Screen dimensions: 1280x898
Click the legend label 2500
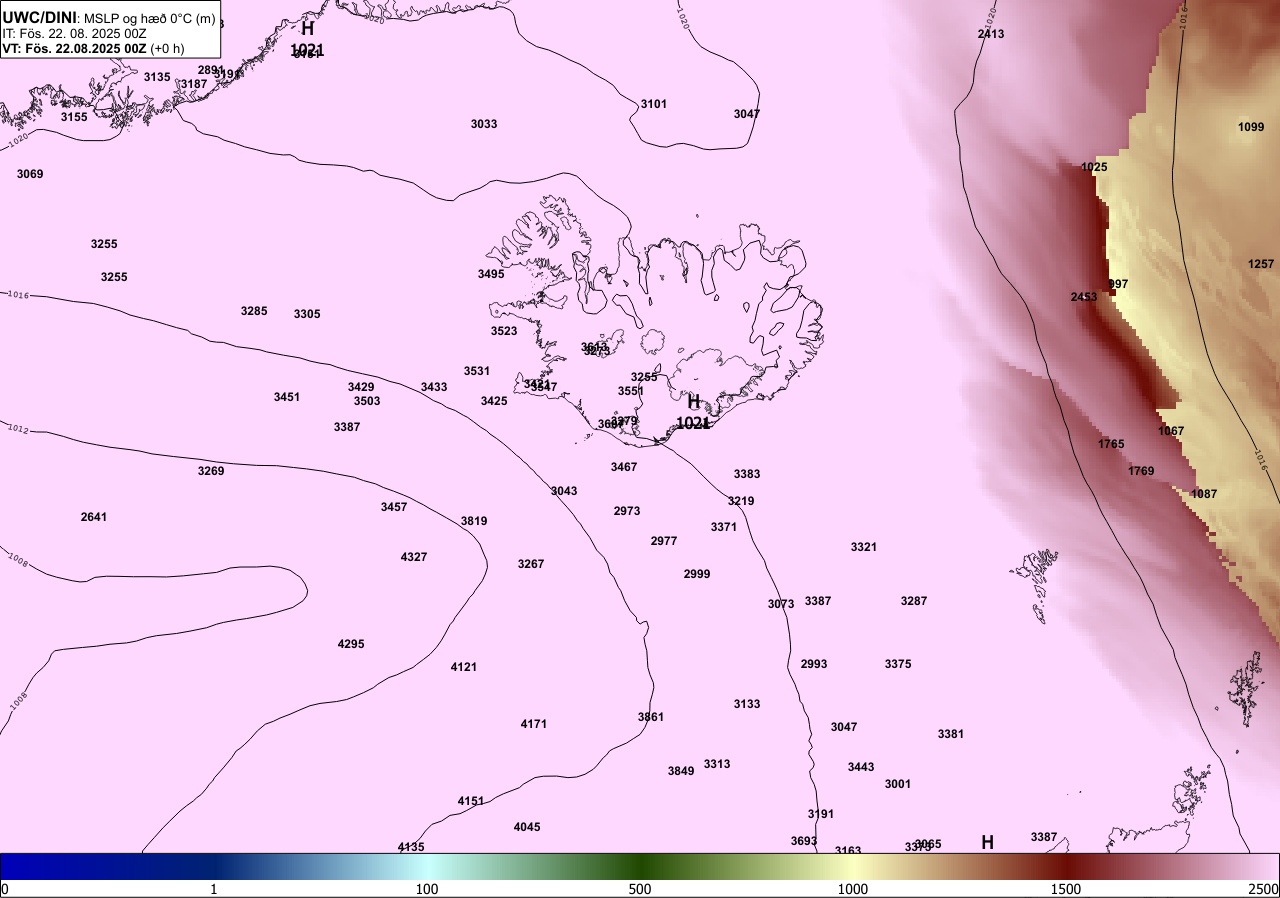coord(1264,889)
